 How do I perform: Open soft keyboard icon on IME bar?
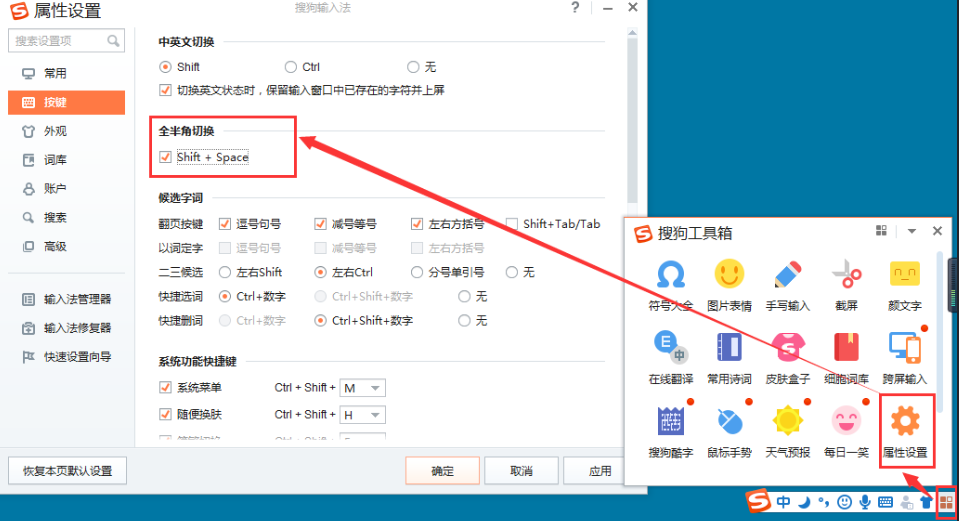[885, 503]
